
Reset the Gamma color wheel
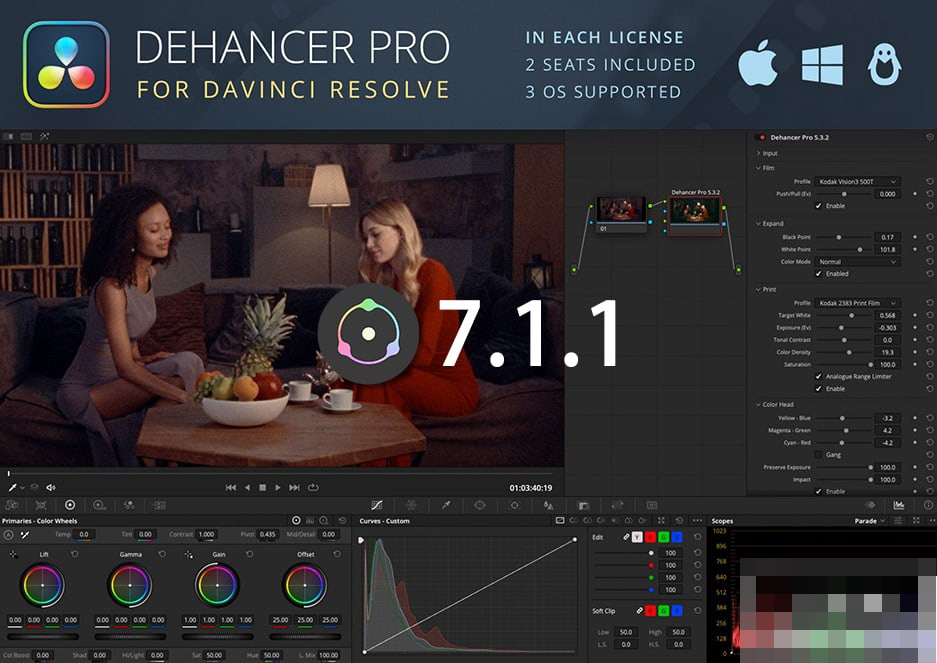tap(162, 554)
